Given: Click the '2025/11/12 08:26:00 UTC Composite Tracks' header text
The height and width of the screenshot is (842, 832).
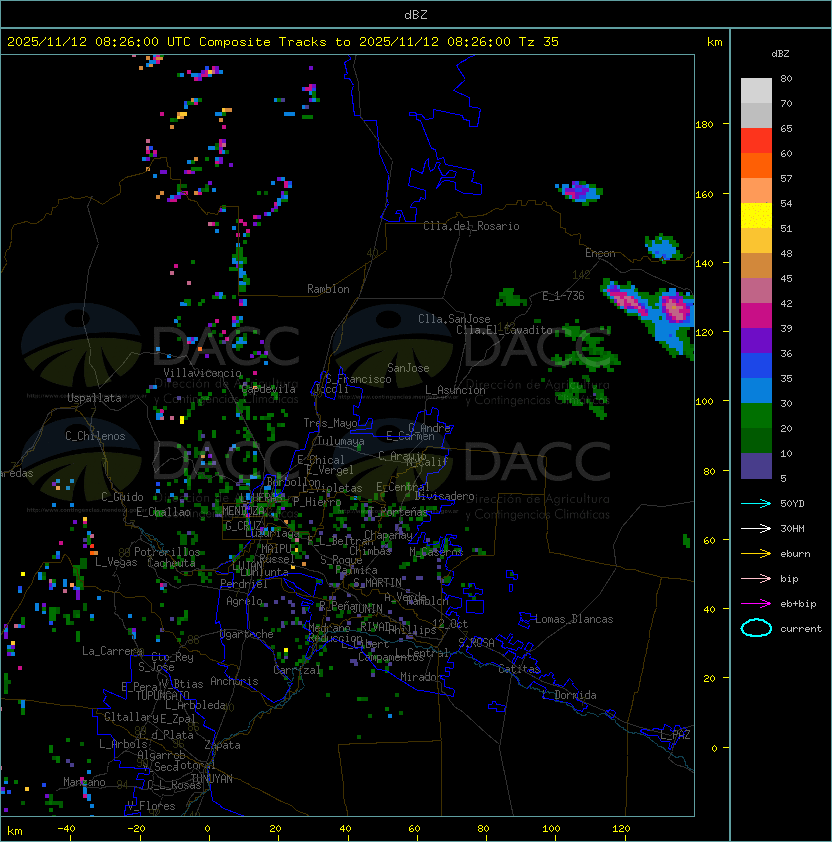Looking at the screenshot, I should point(167,42).
